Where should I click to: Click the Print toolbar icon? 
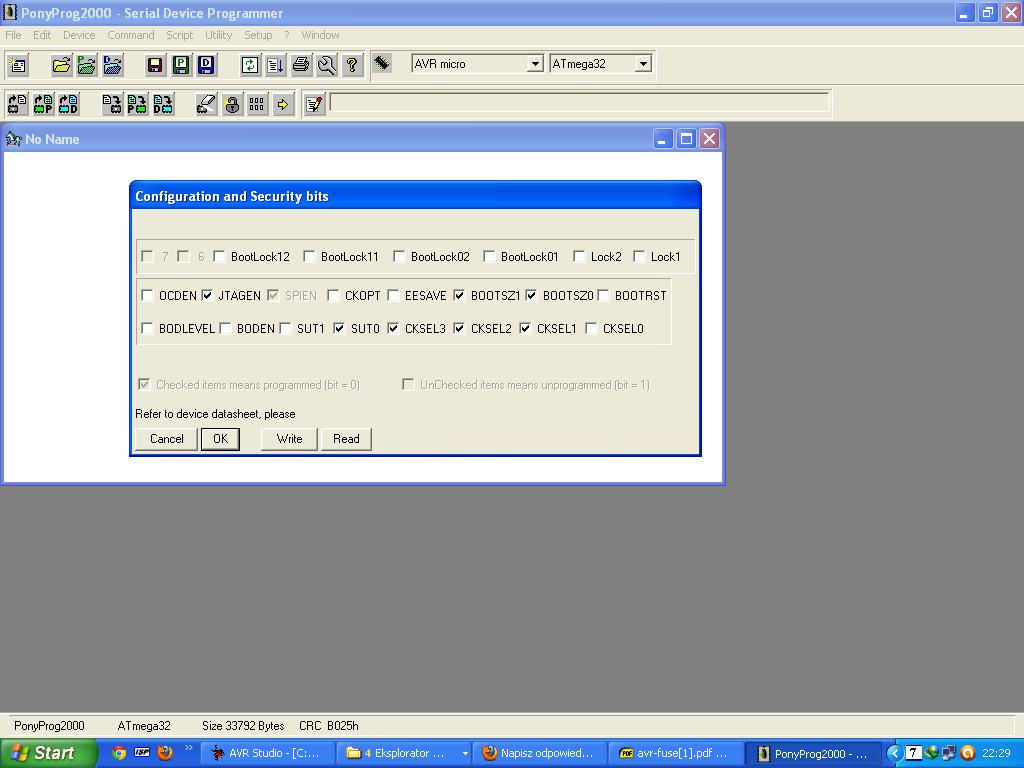301,65
